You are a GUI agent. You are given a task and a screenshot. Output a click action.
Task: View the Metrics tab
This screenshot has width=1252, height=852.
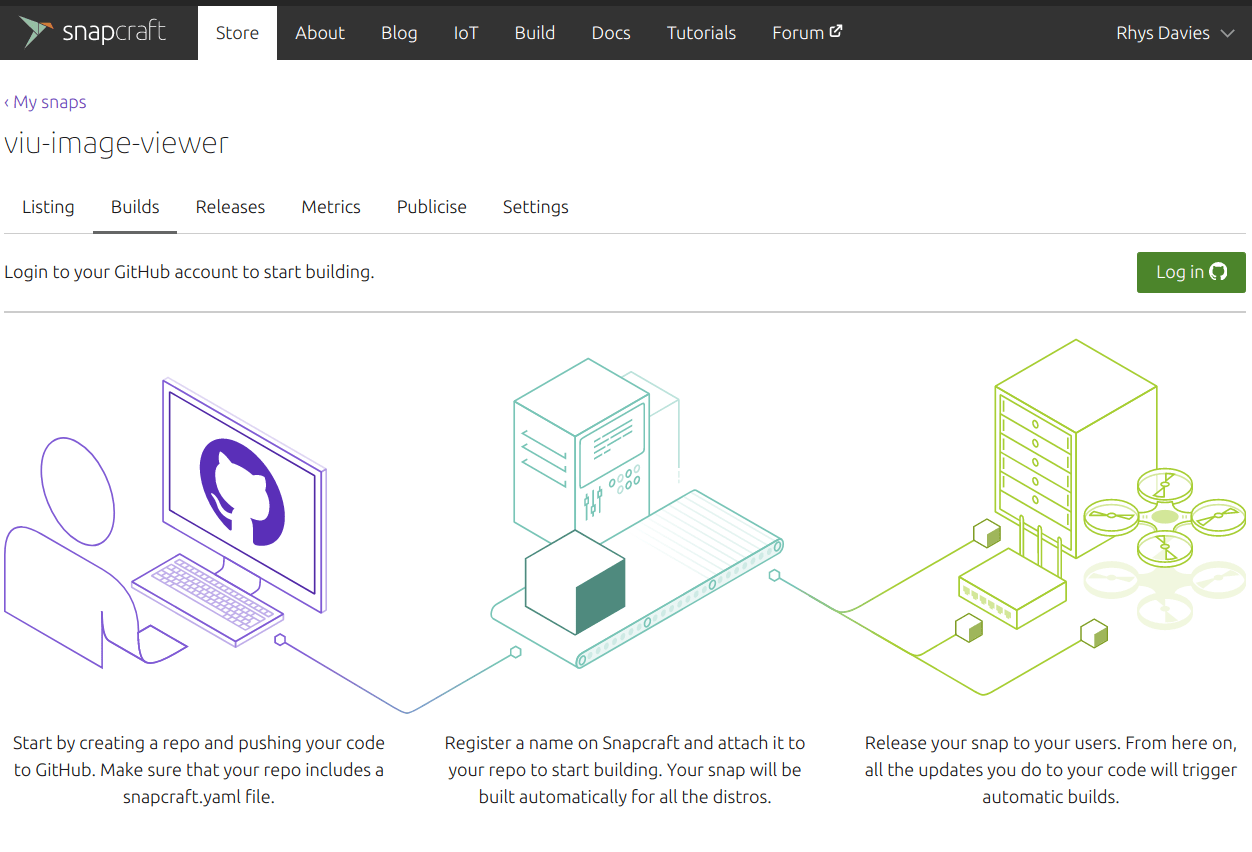[331, 207]
